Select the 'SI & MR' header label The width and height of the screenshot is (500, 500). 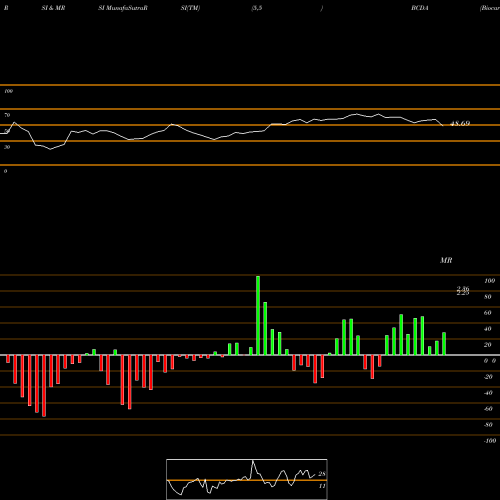(x=53, y=8)
